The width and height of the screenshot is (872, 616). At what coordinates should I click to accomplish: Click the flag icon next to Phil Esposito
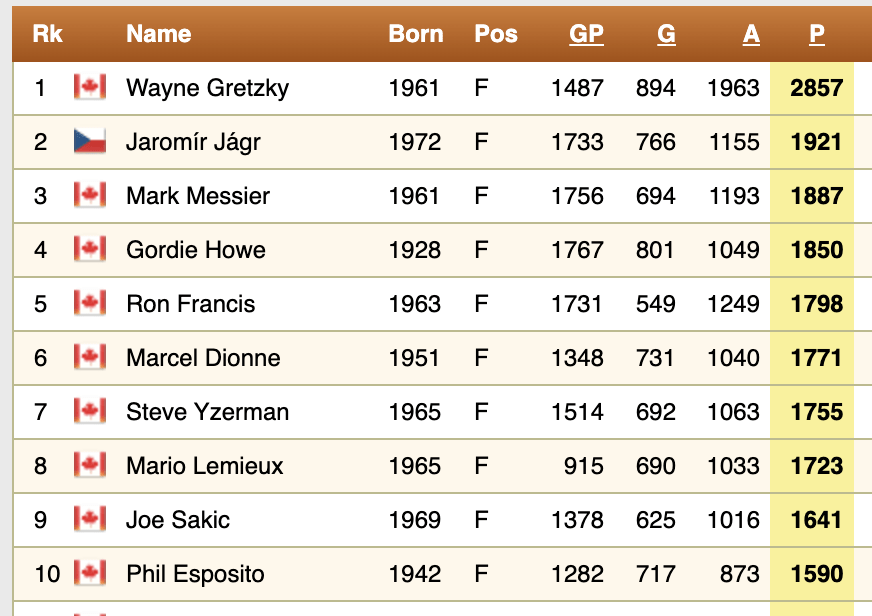pyautogui.click(x=90, y=574)
